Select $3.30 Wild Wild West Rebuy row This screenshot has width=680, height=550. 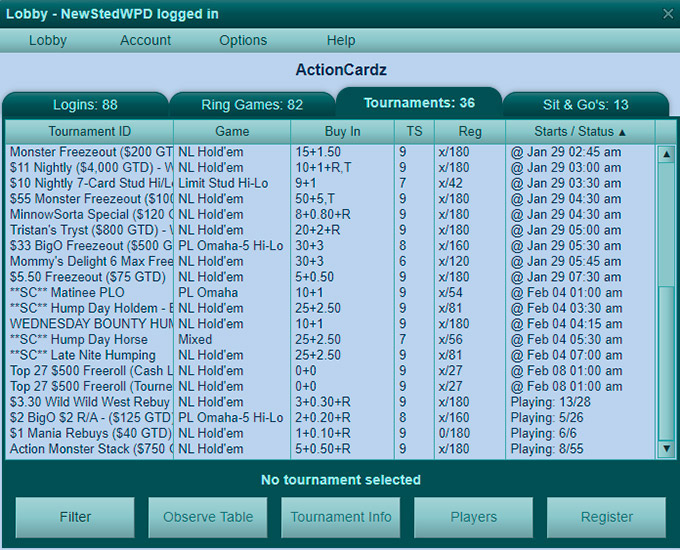click(x=330, y=402)
